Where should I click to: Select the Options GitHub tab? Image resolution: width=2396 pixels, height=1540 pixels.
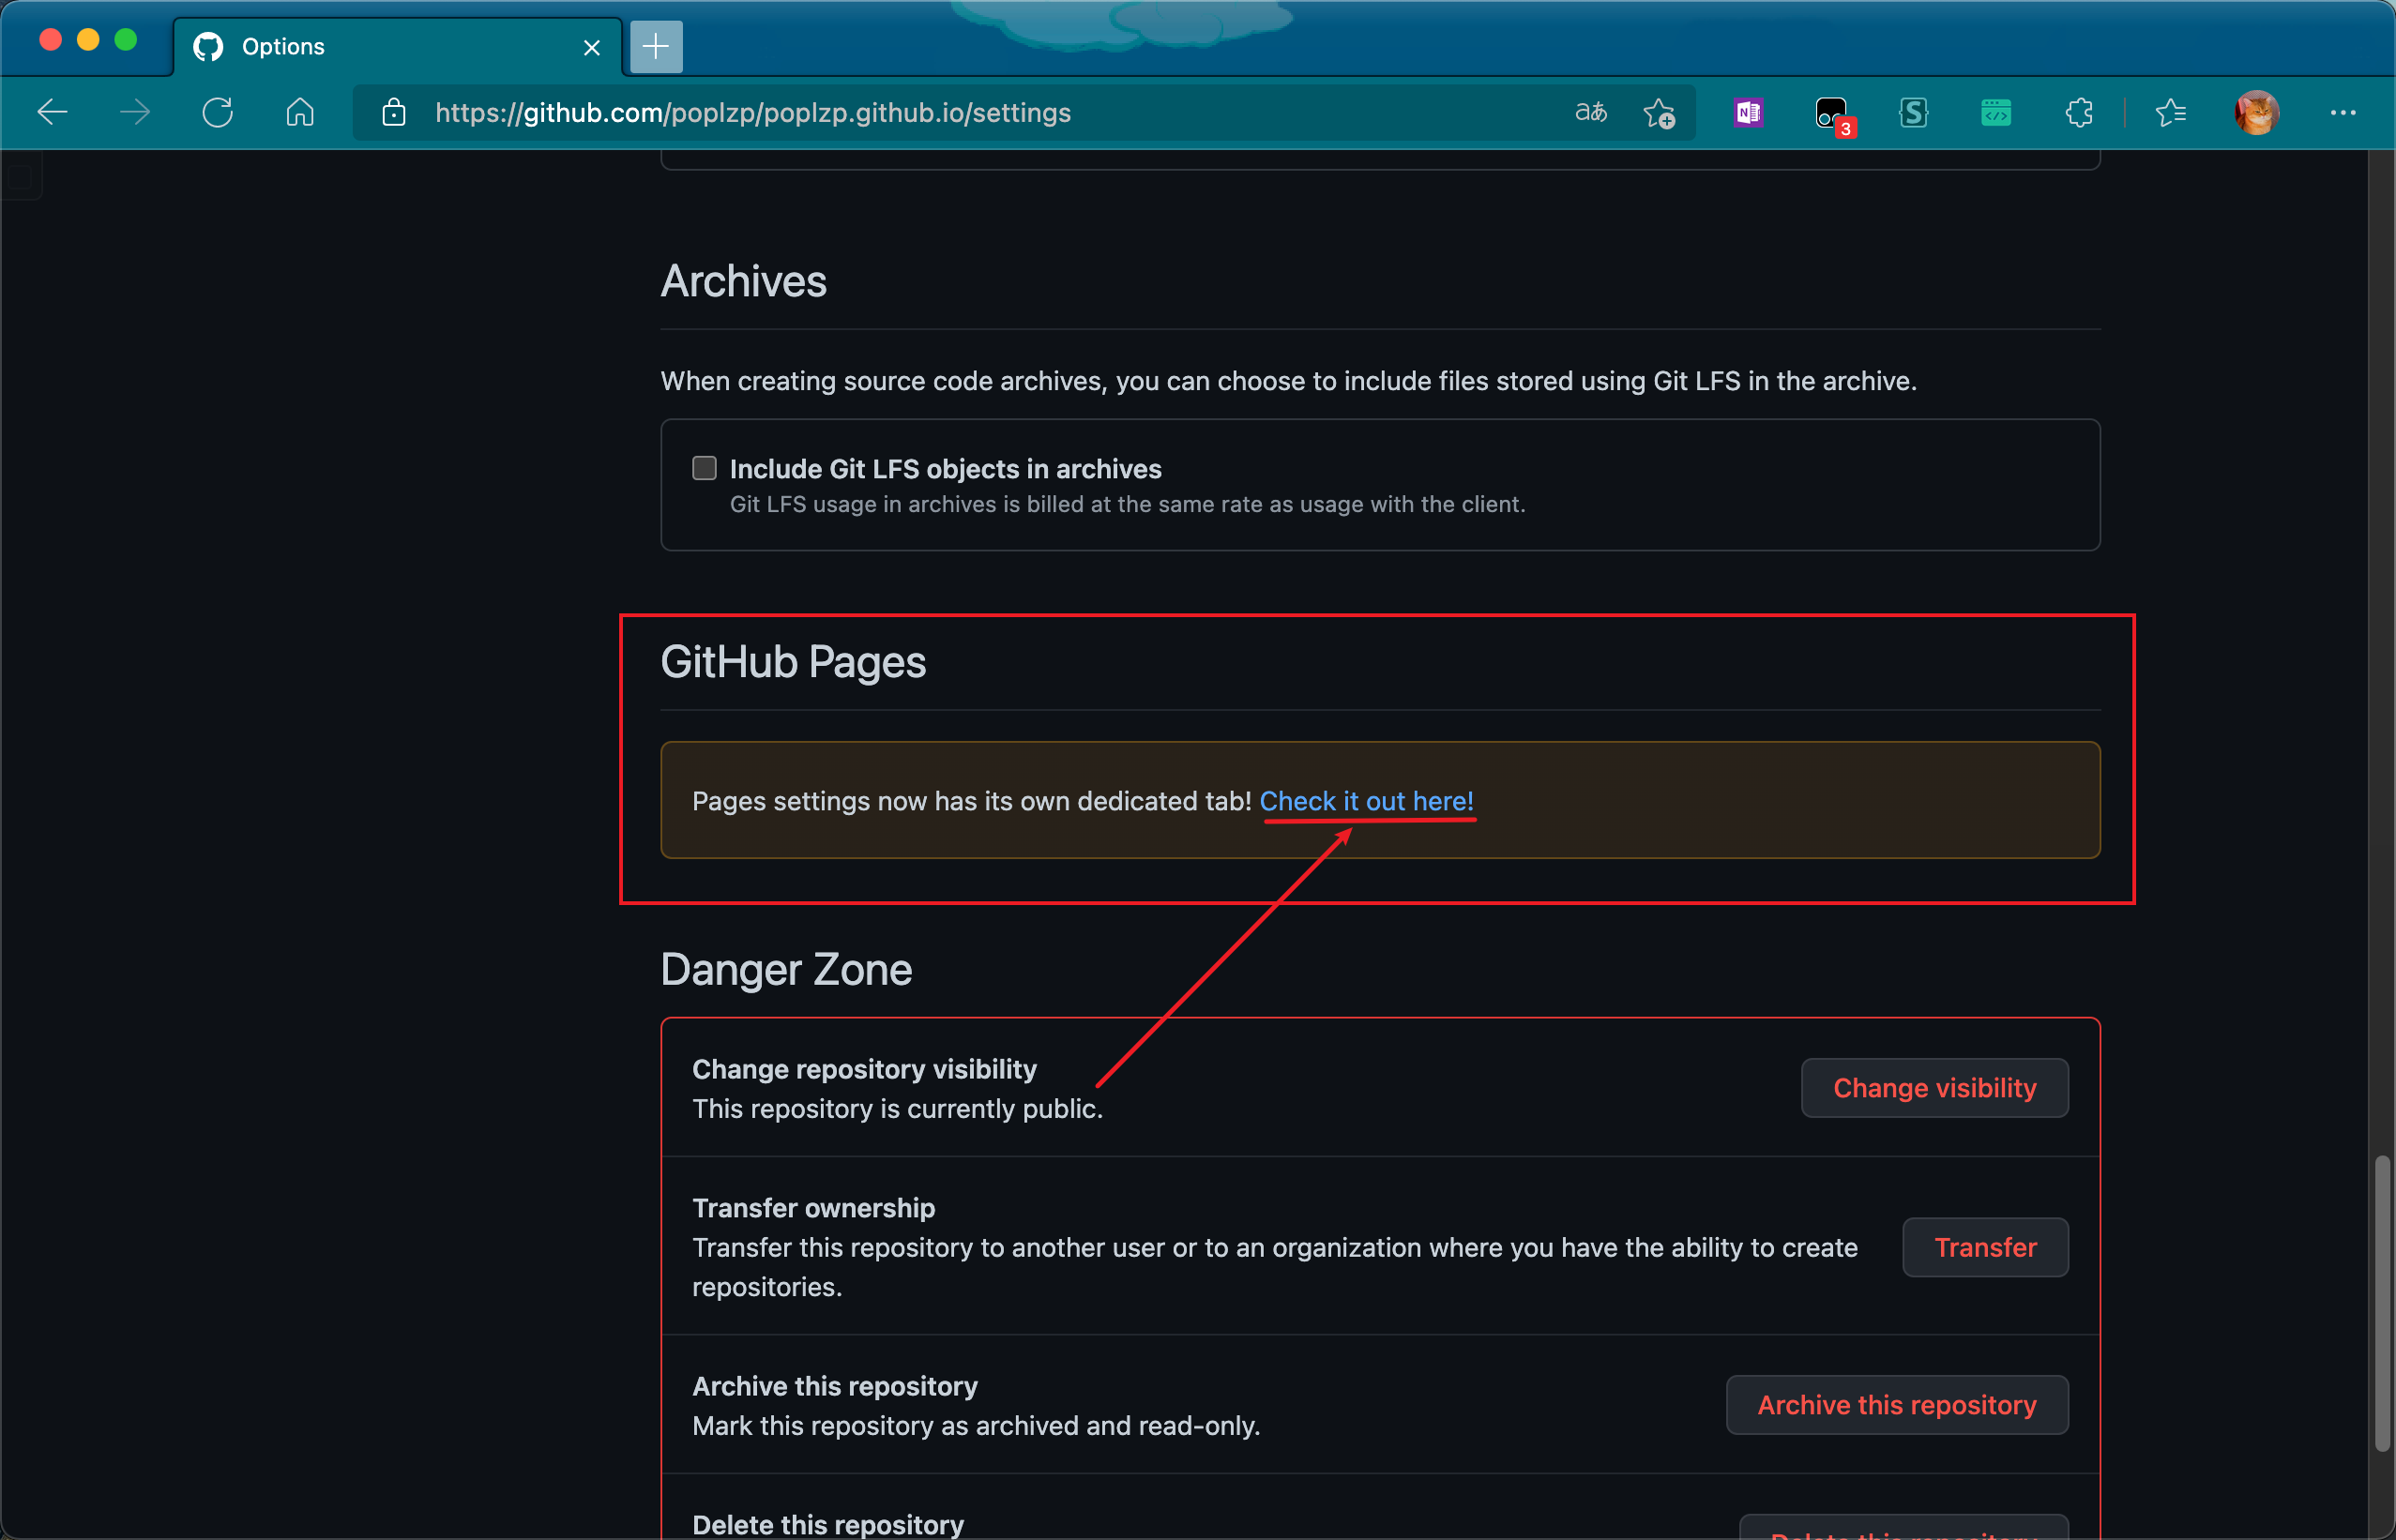click(398, 46)
